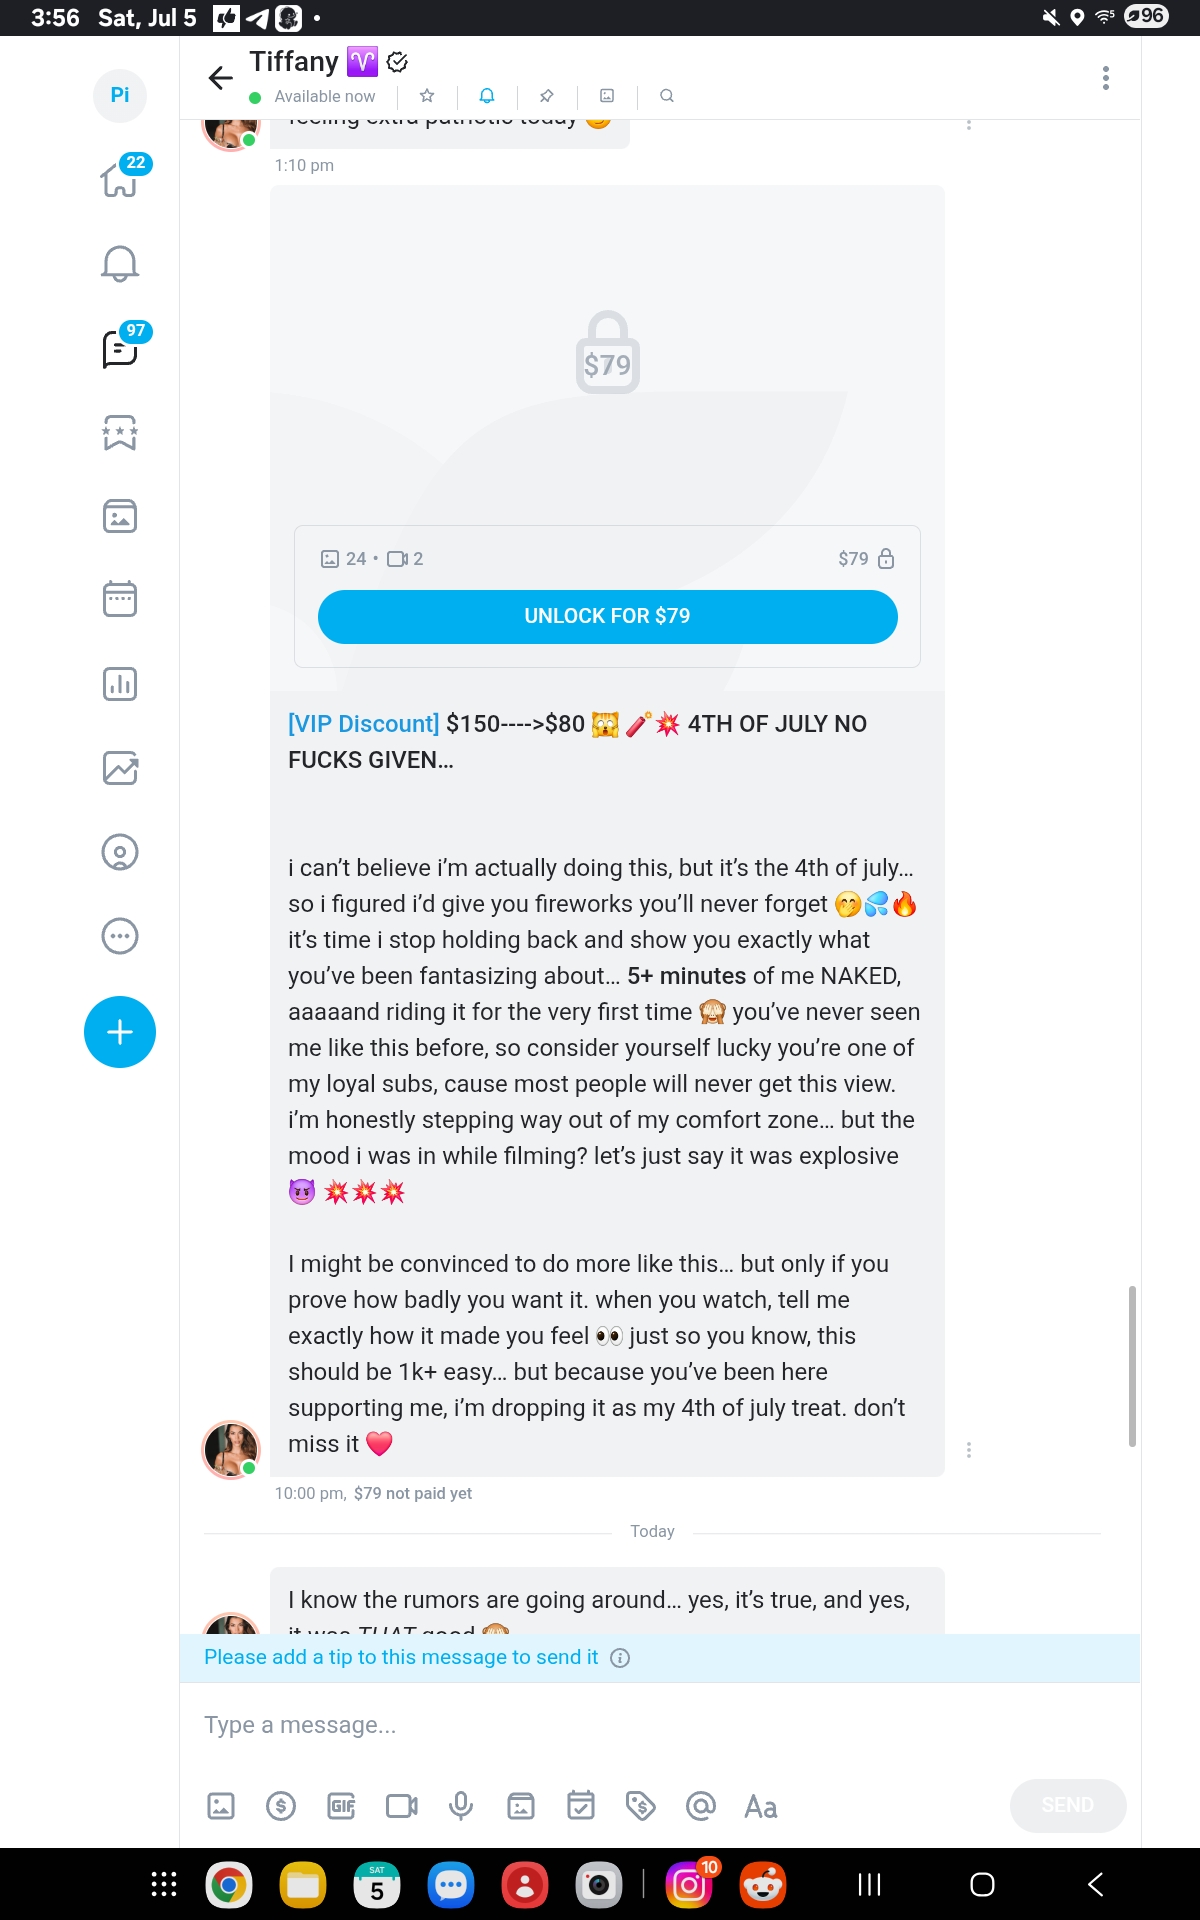Open Messages in the left sidebar
Viewport: 1200px width, 1920px height.
point(120,349)
